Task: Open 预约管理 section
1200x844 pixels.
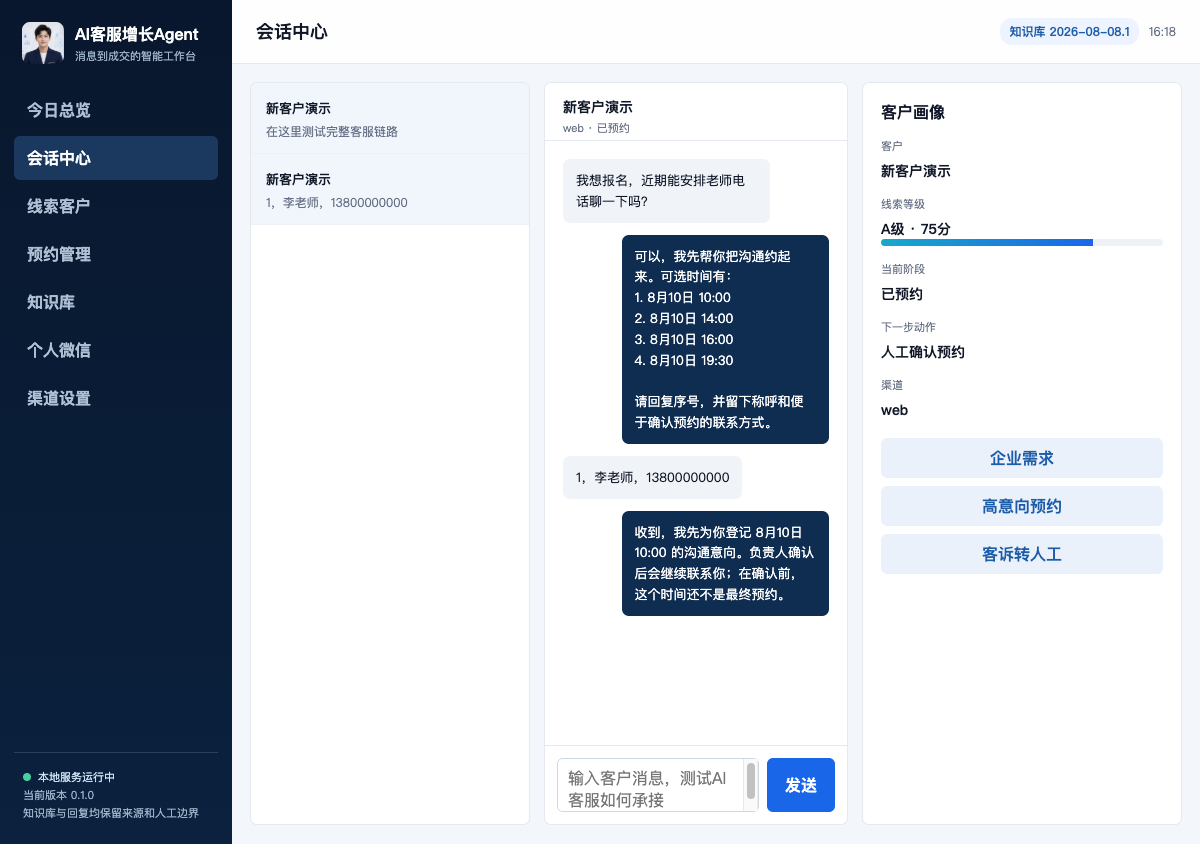Action: 116,254
